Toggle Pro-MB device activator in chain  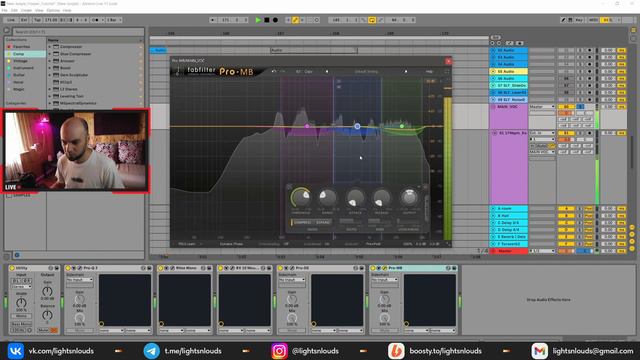point(373,268)
